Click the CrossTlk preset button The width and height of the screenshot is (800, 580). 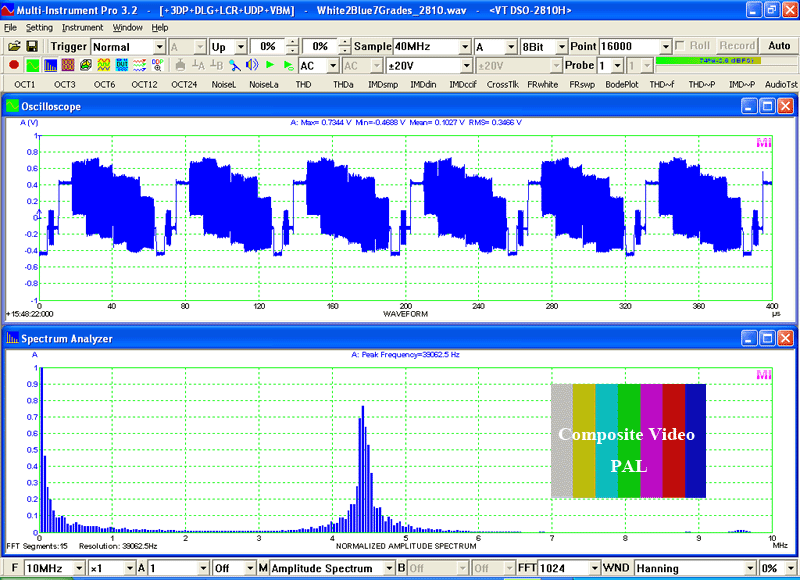[x=503, y=84]
